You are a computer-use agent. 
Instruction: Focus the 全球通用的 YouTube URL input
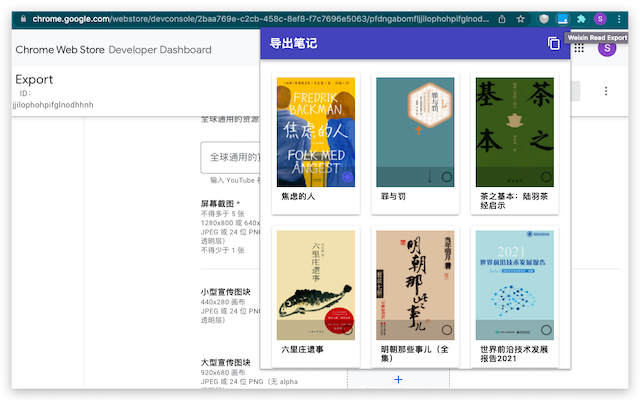[x=230, y=158]
